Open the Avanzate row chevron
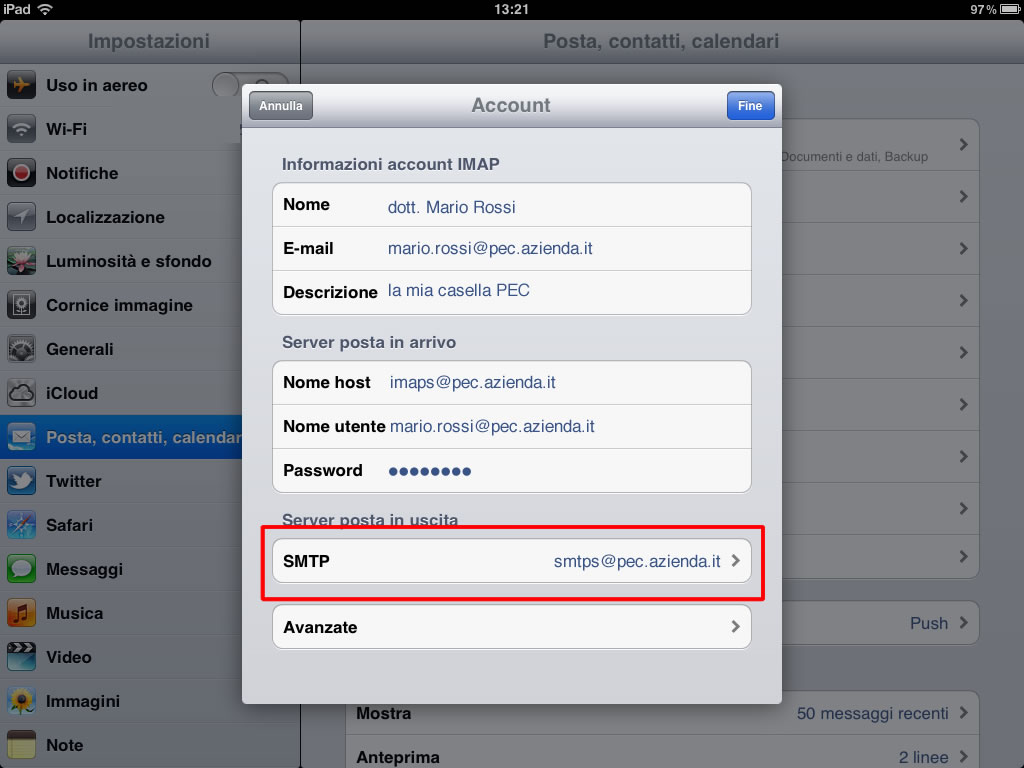 [x=735, y=627]
